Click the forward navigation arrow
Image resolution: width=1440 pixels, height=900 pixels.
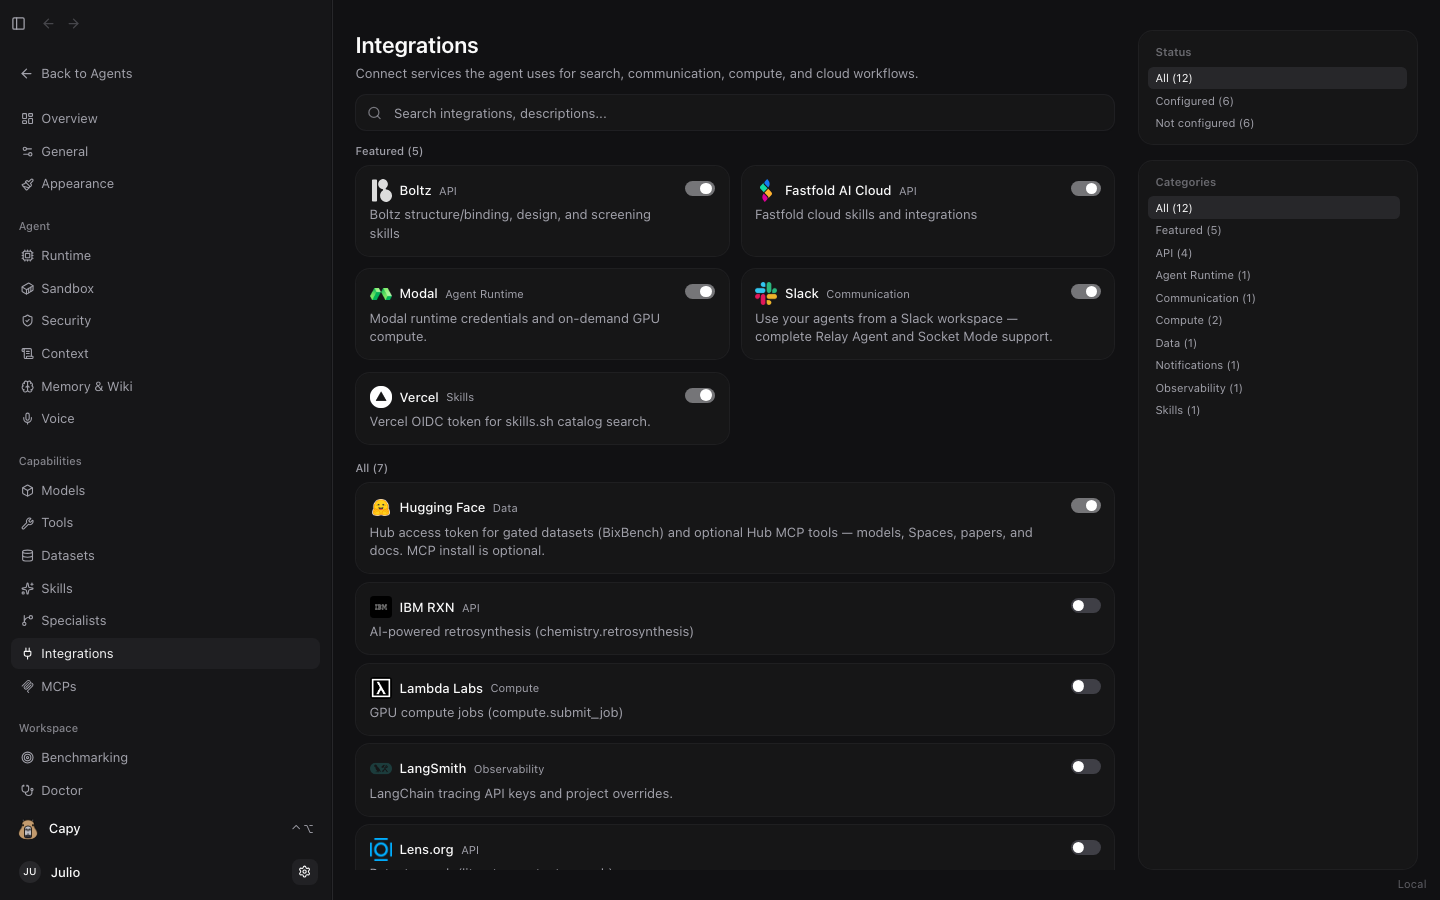(x=74, y=23)
